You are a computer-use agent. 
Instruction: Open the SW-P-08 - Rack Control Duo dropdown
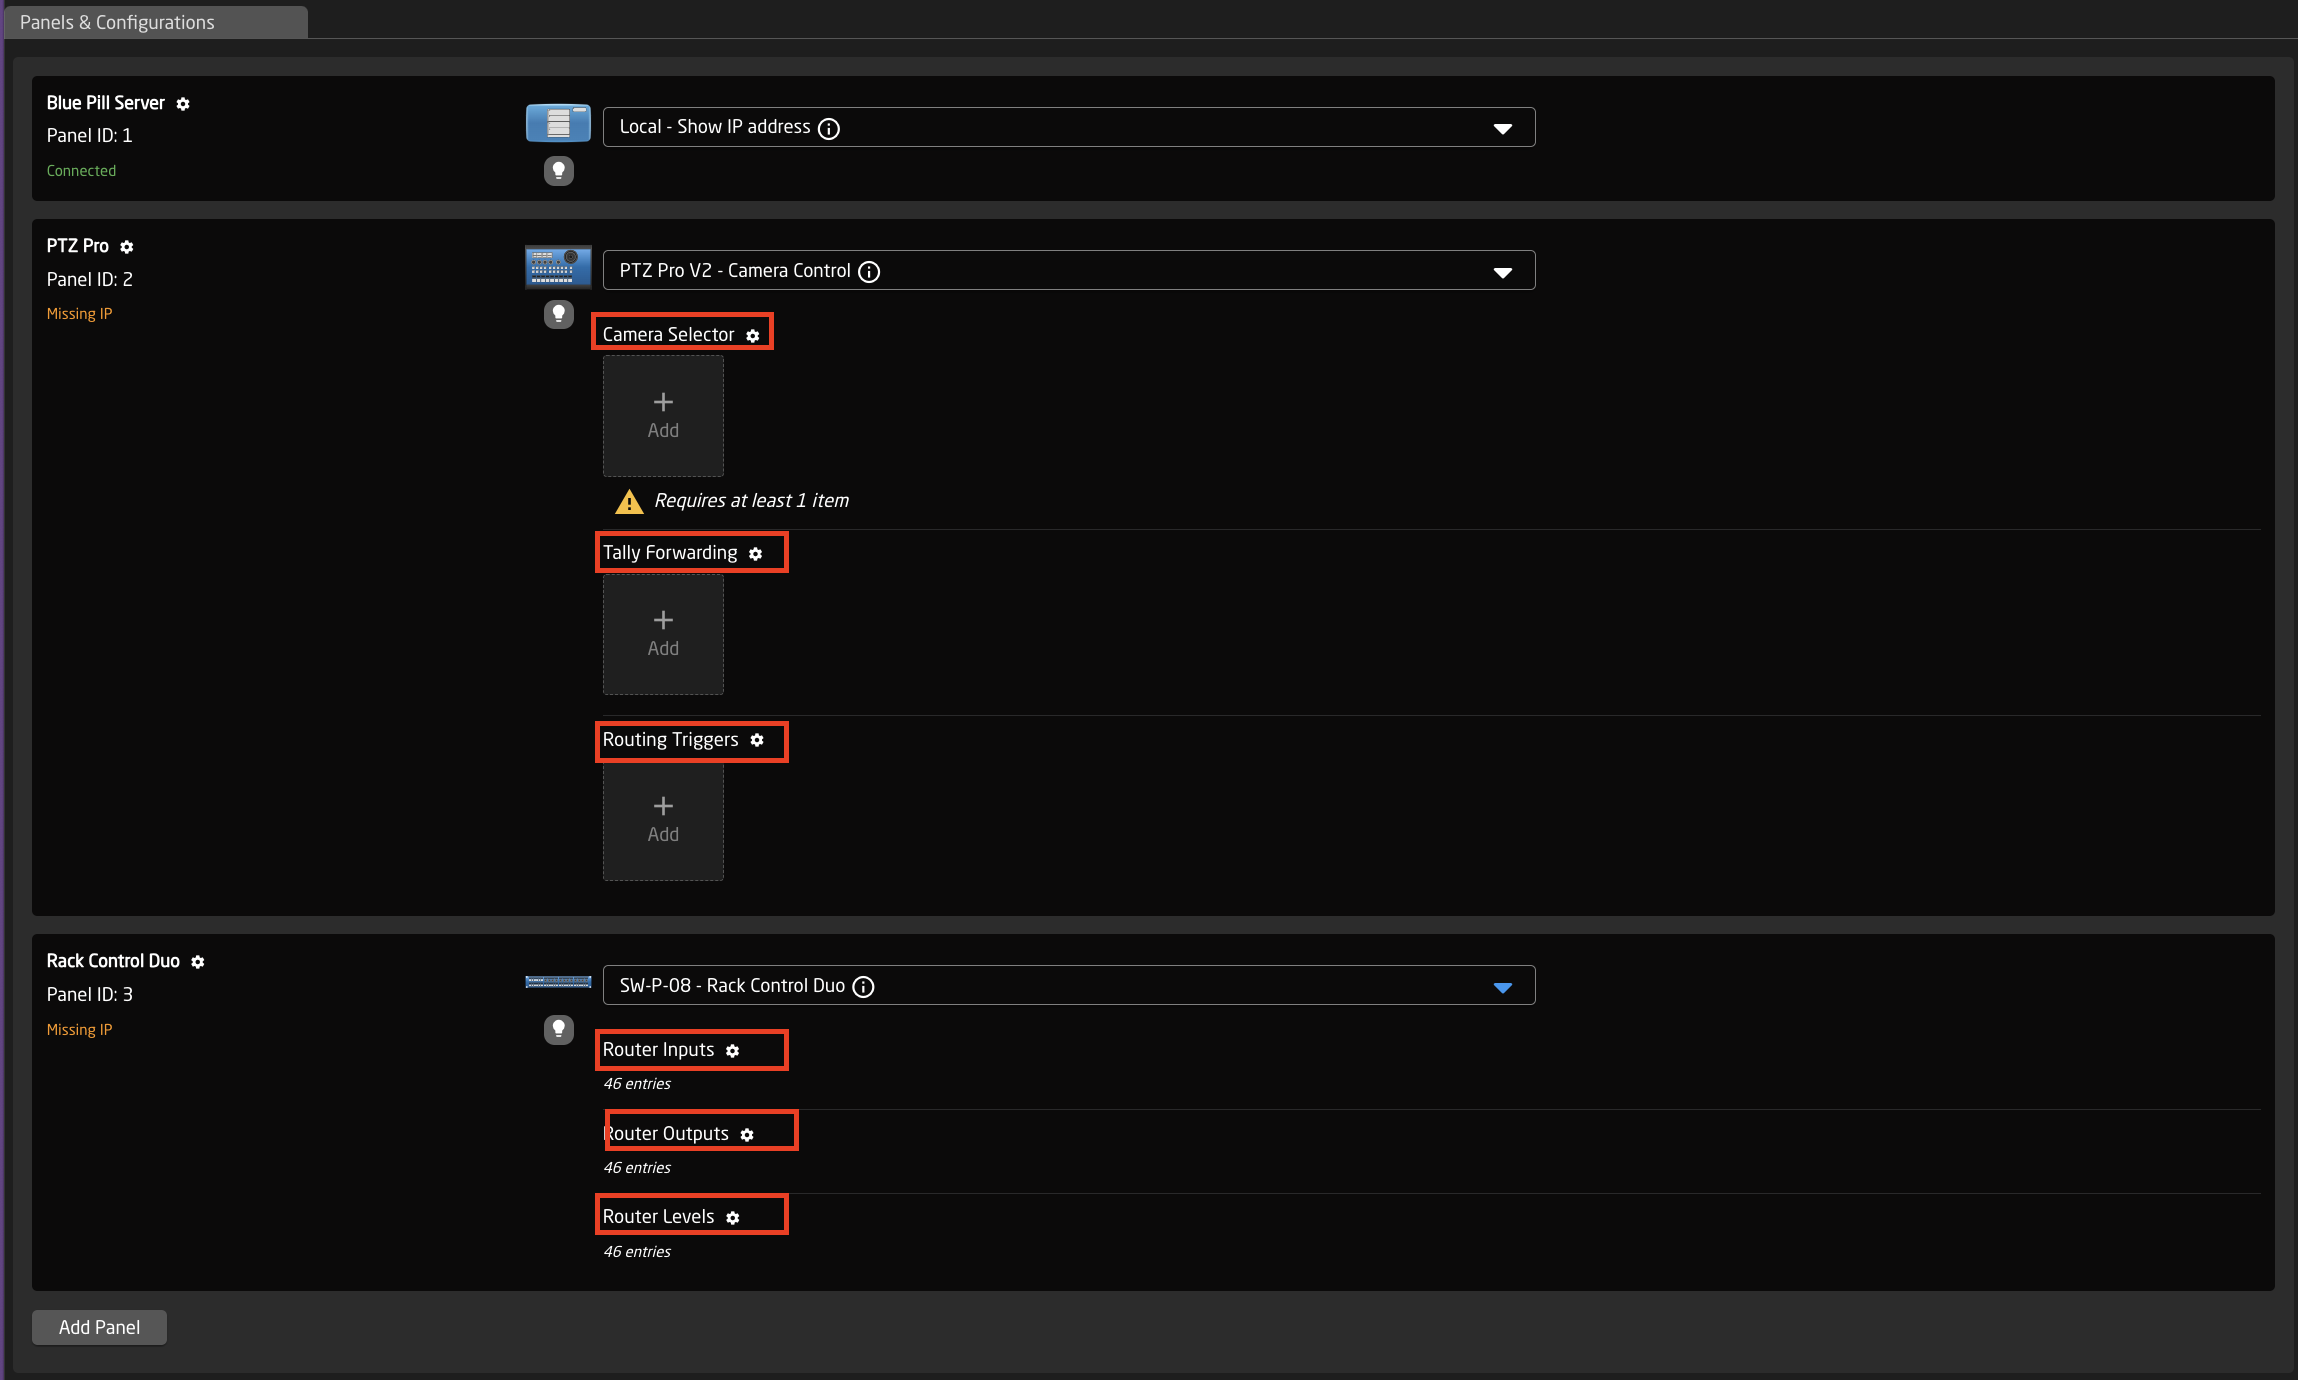pos(1069,985)
